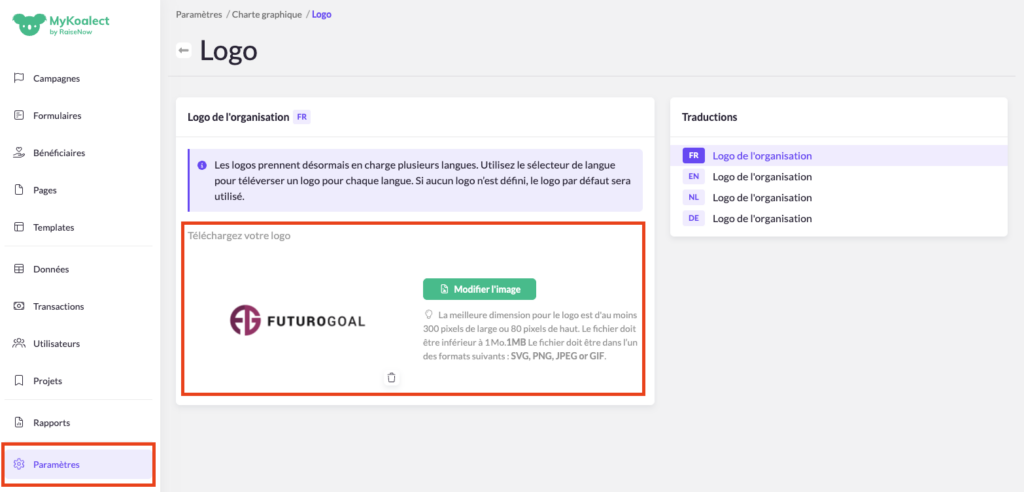Click the Formulaires form icon
Viewport: 1024px width, 492px height.
(x=18, y=115)
